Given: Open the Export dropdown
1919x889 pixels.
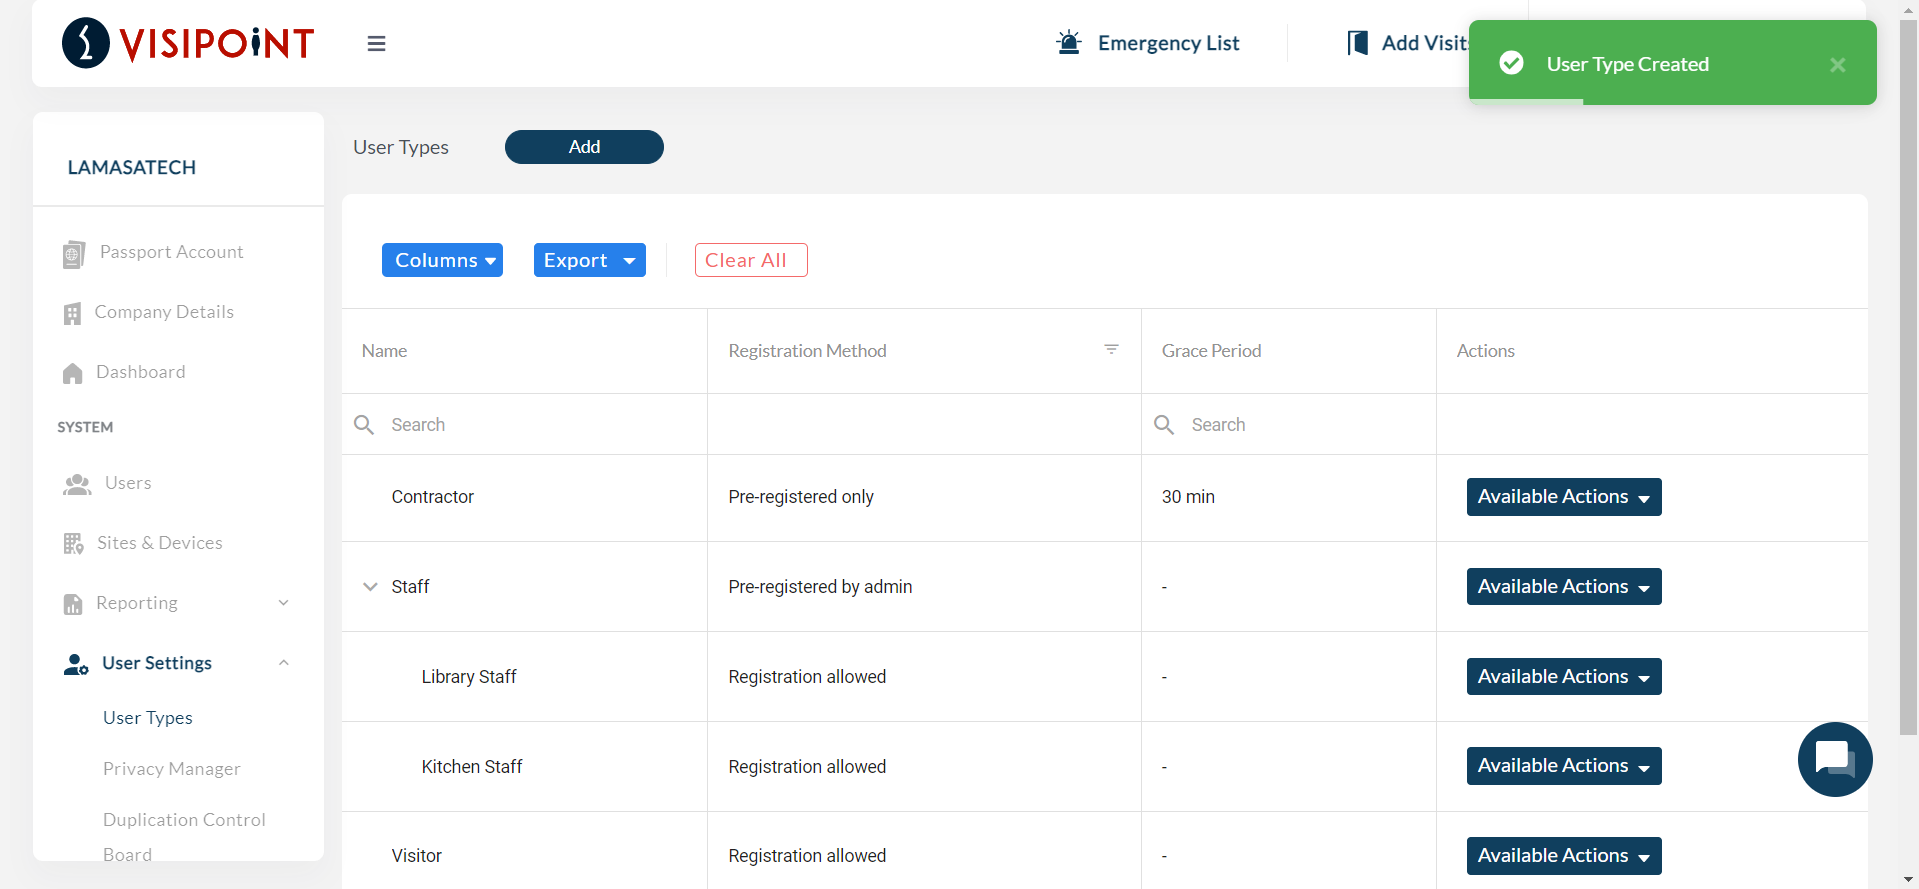Looking at the screenshot, I should [x=589, y=260].
